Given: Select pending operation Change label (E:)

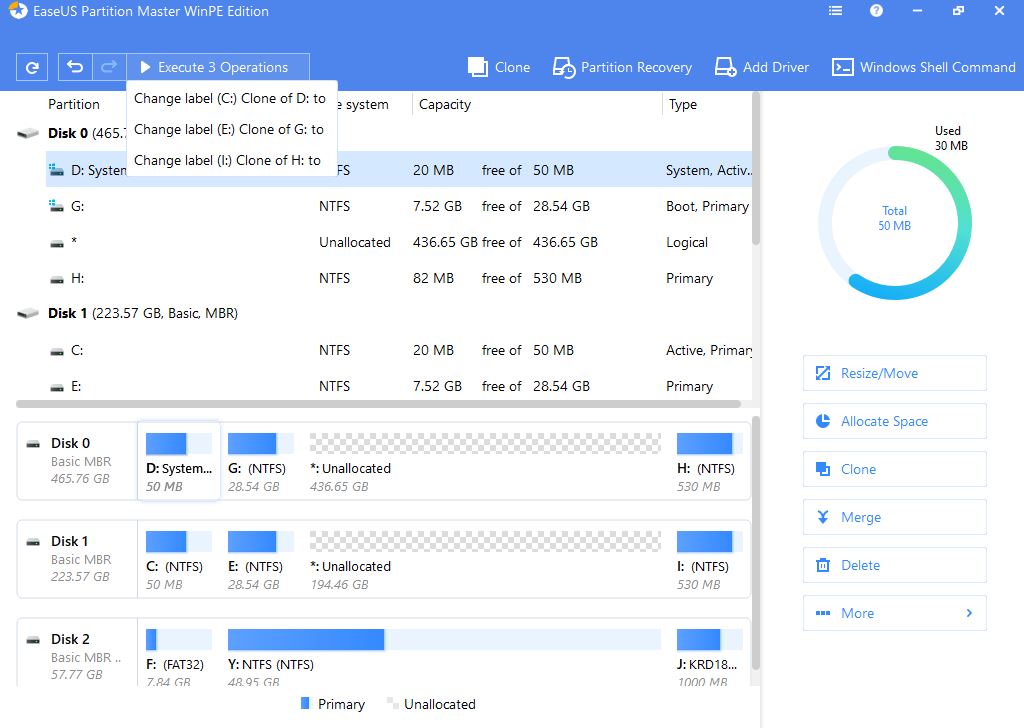Looking at the screenshot, I should (229, 129).
